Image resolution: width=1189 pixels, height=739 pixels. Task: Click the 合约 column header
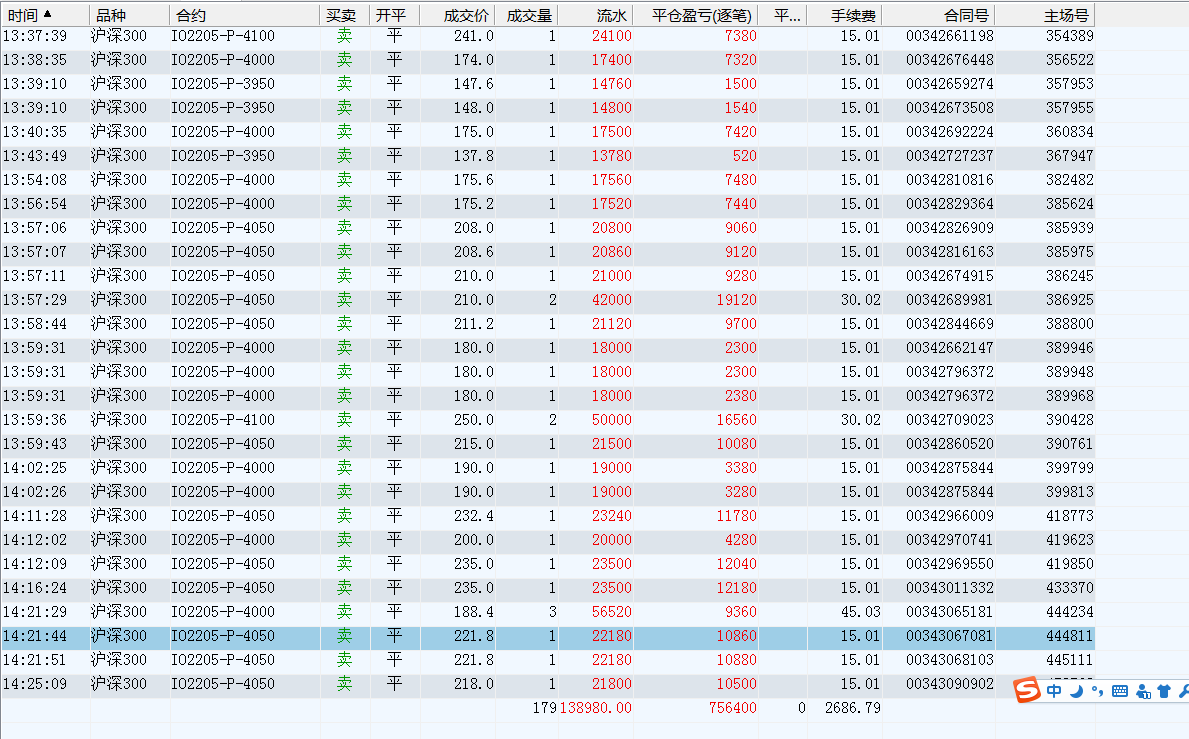245,14
